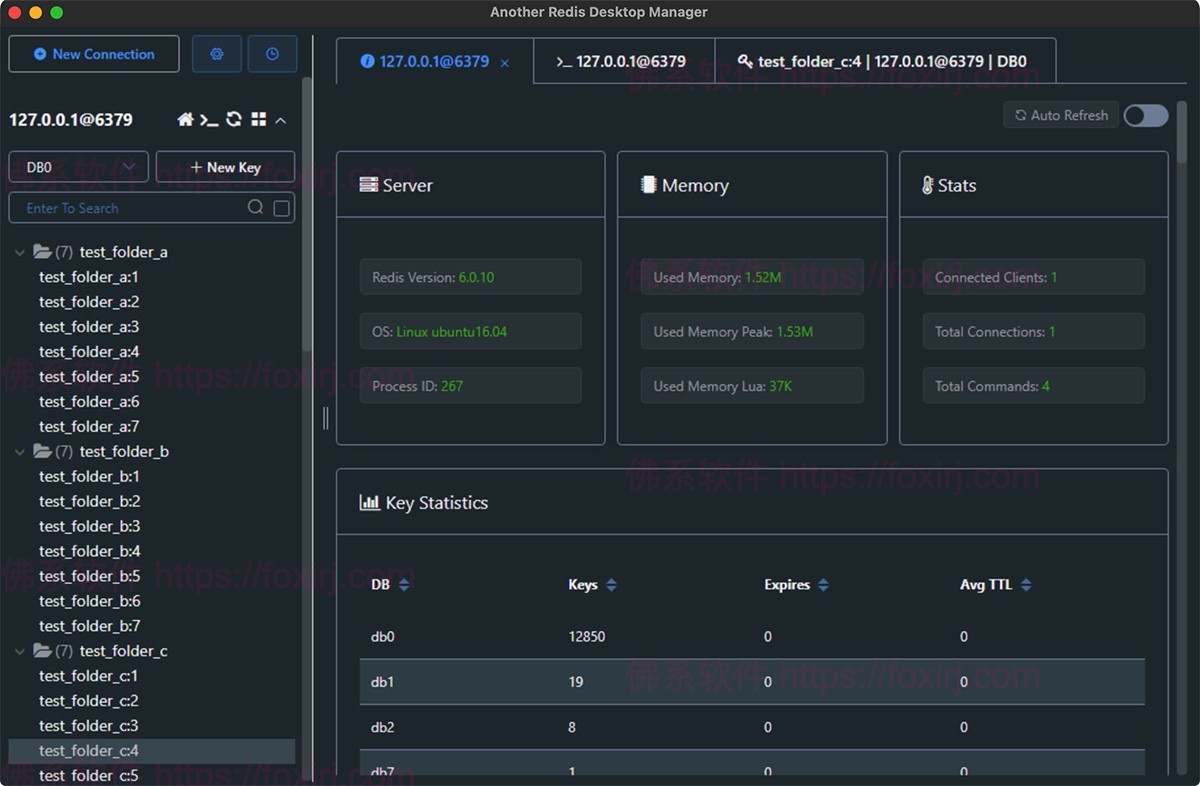Viewport: 1200px width, 786px height.
Task: Select the terminal tab for 127.0.0.1@6379
Action: click(625, 61)
